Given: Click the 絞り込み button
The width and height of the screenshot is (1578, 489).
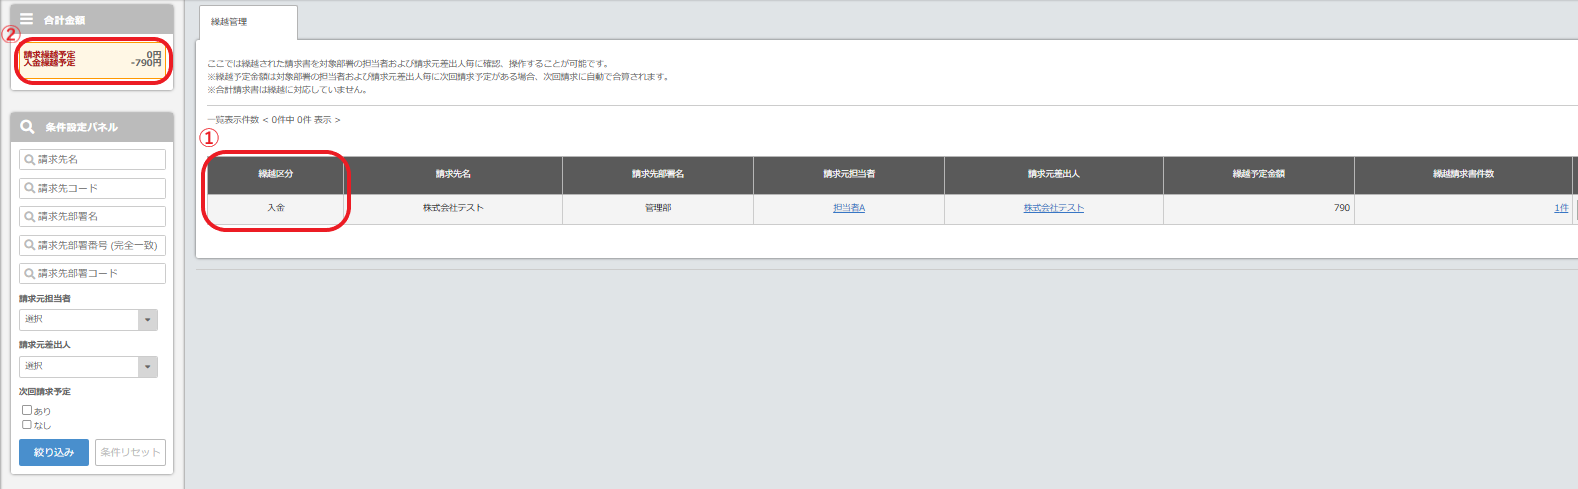Looking at the screenshot, I should pos(54,452).
